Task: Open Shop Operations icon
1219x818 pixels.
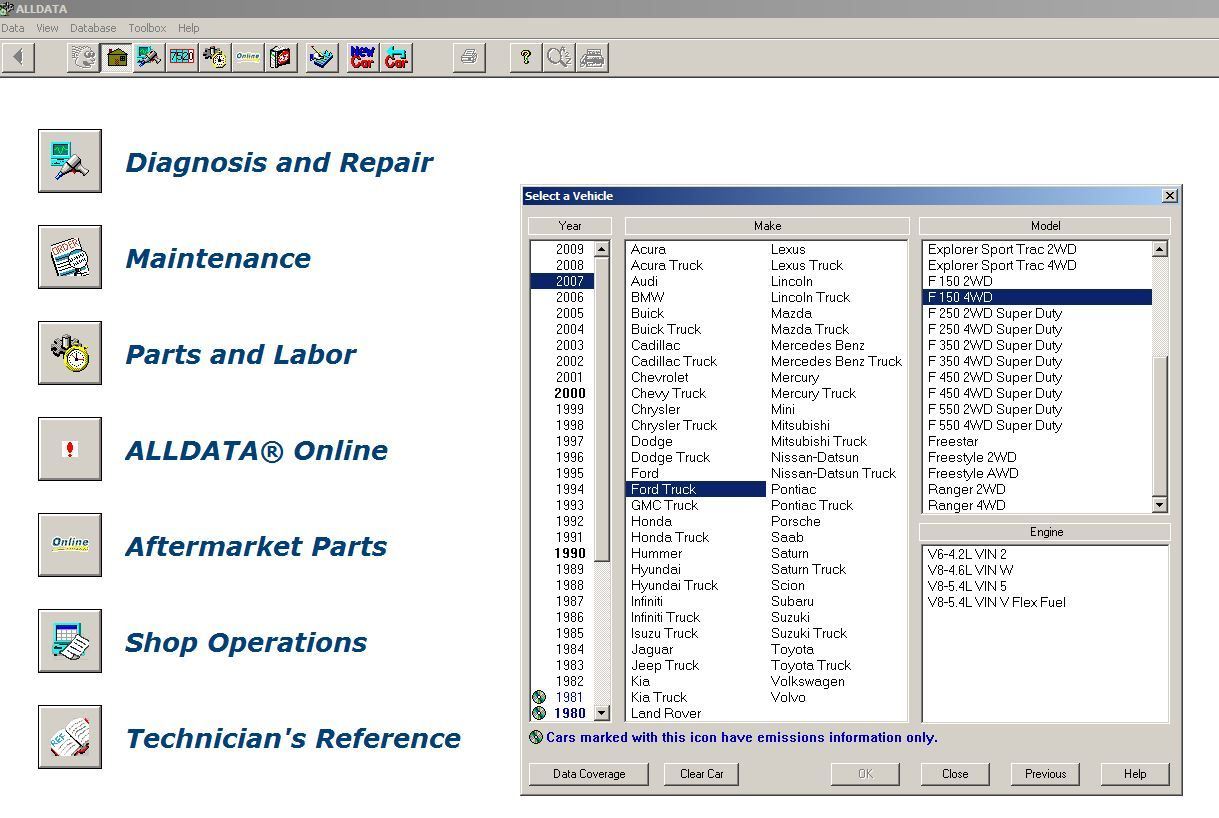Action: 70,641
